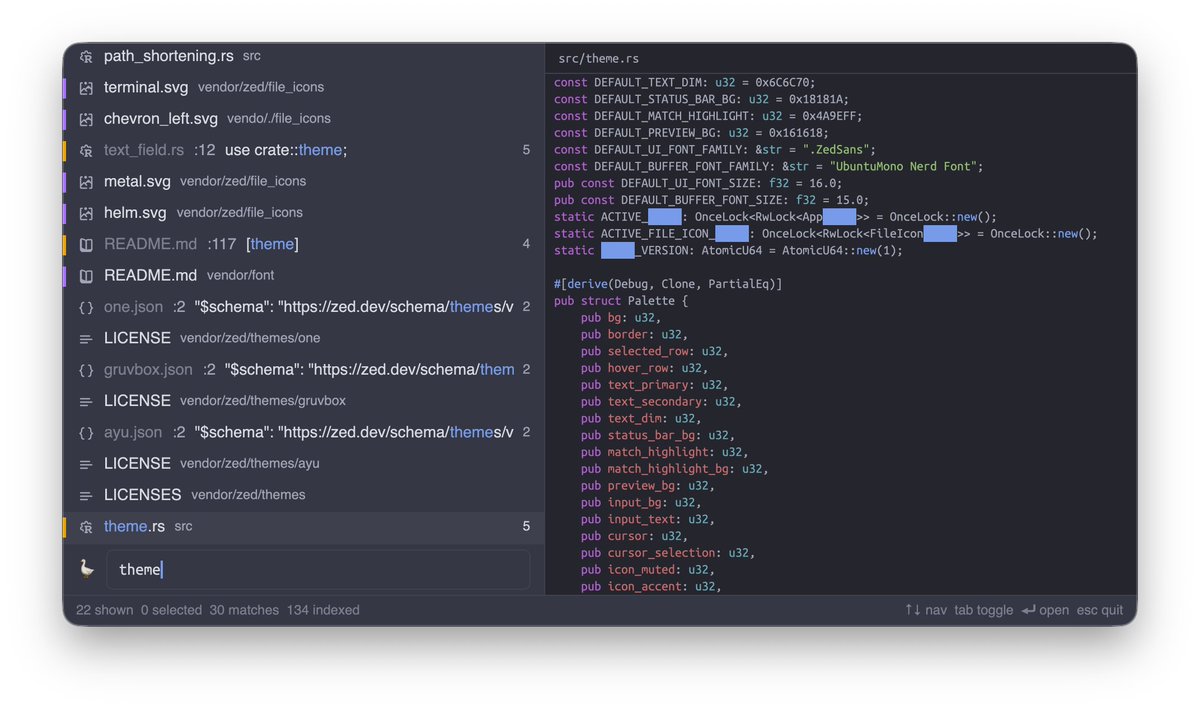Click the 'pub struct Palette {' line
Viewport: 1200px width, 709px height.
[x=623, y=301]
